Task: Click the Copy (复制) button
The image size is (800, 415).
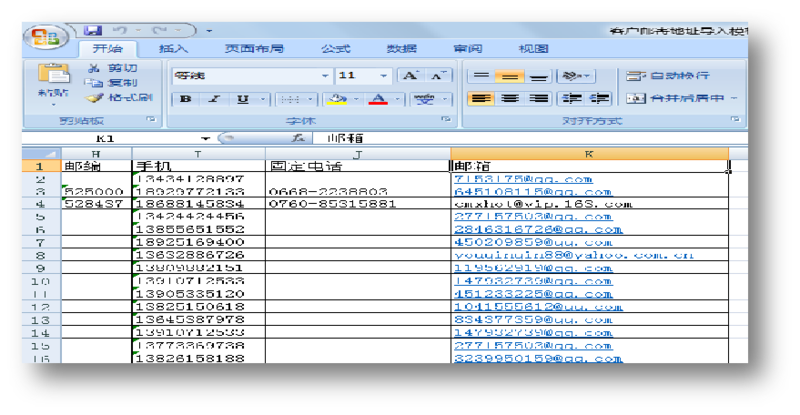Action: (112, 82)
